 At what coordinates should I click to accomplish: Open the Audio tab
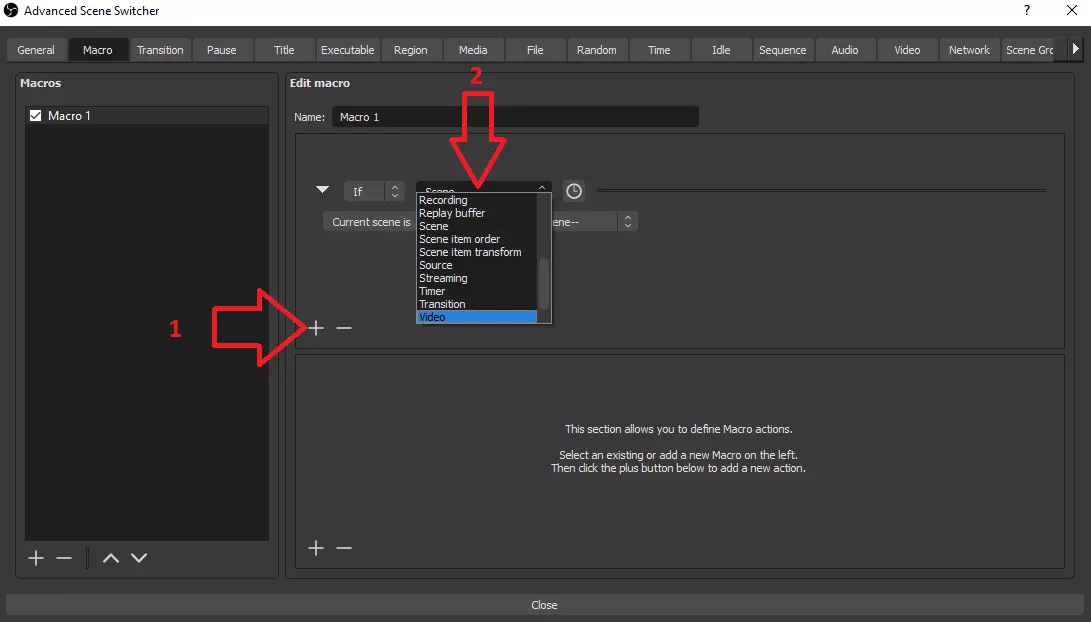845,50
